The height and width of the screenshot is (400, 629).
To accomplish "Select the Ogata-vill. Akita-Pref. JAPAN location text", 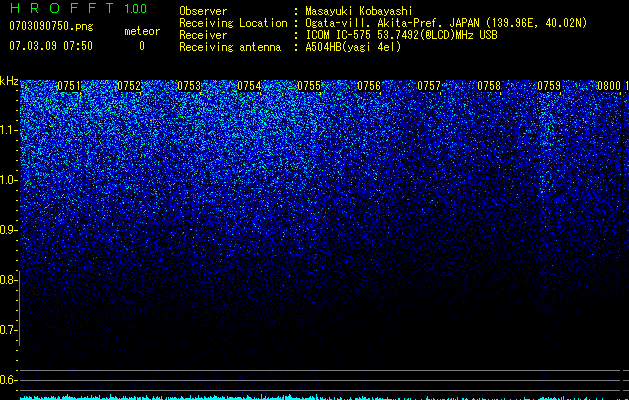I will [x=446, y=23].
